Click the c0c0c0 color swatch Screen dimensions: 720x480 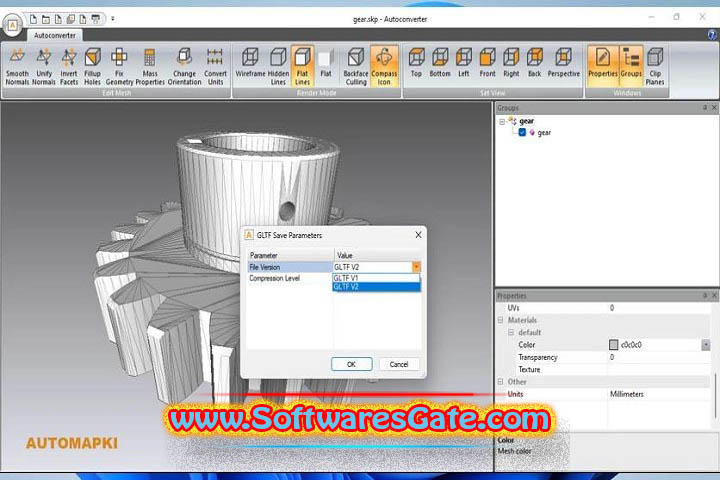pos(613,344)
